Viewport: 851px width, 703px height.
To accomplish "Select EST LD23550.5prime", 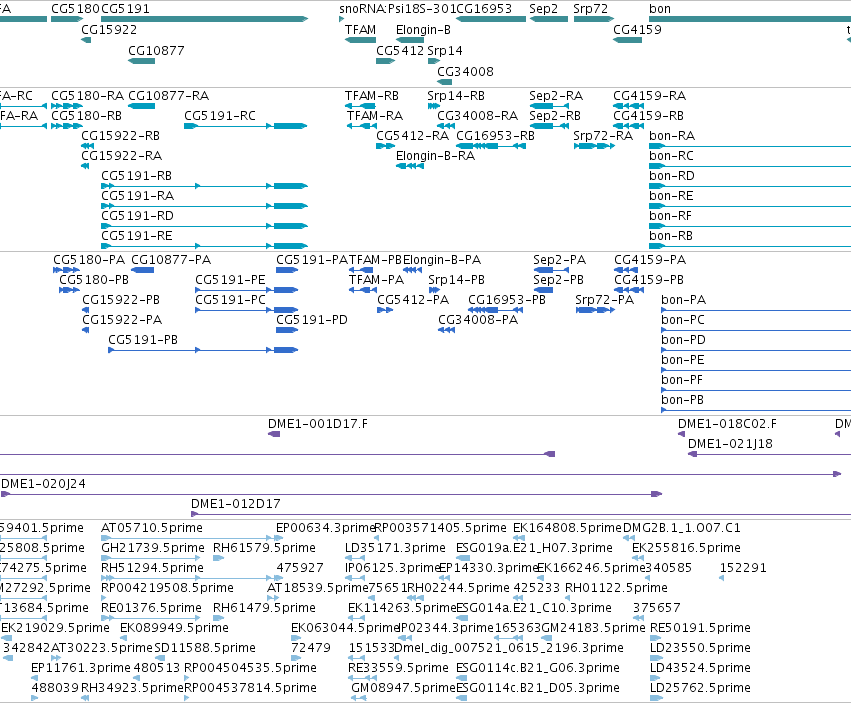I will pos(656,658).
